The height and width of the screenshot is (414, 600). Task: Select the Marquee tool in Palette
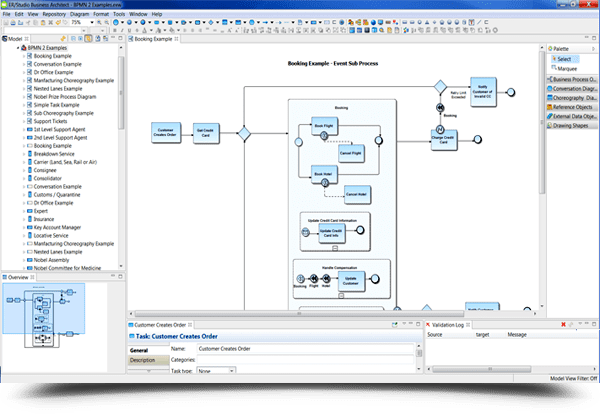click(566, 69)
